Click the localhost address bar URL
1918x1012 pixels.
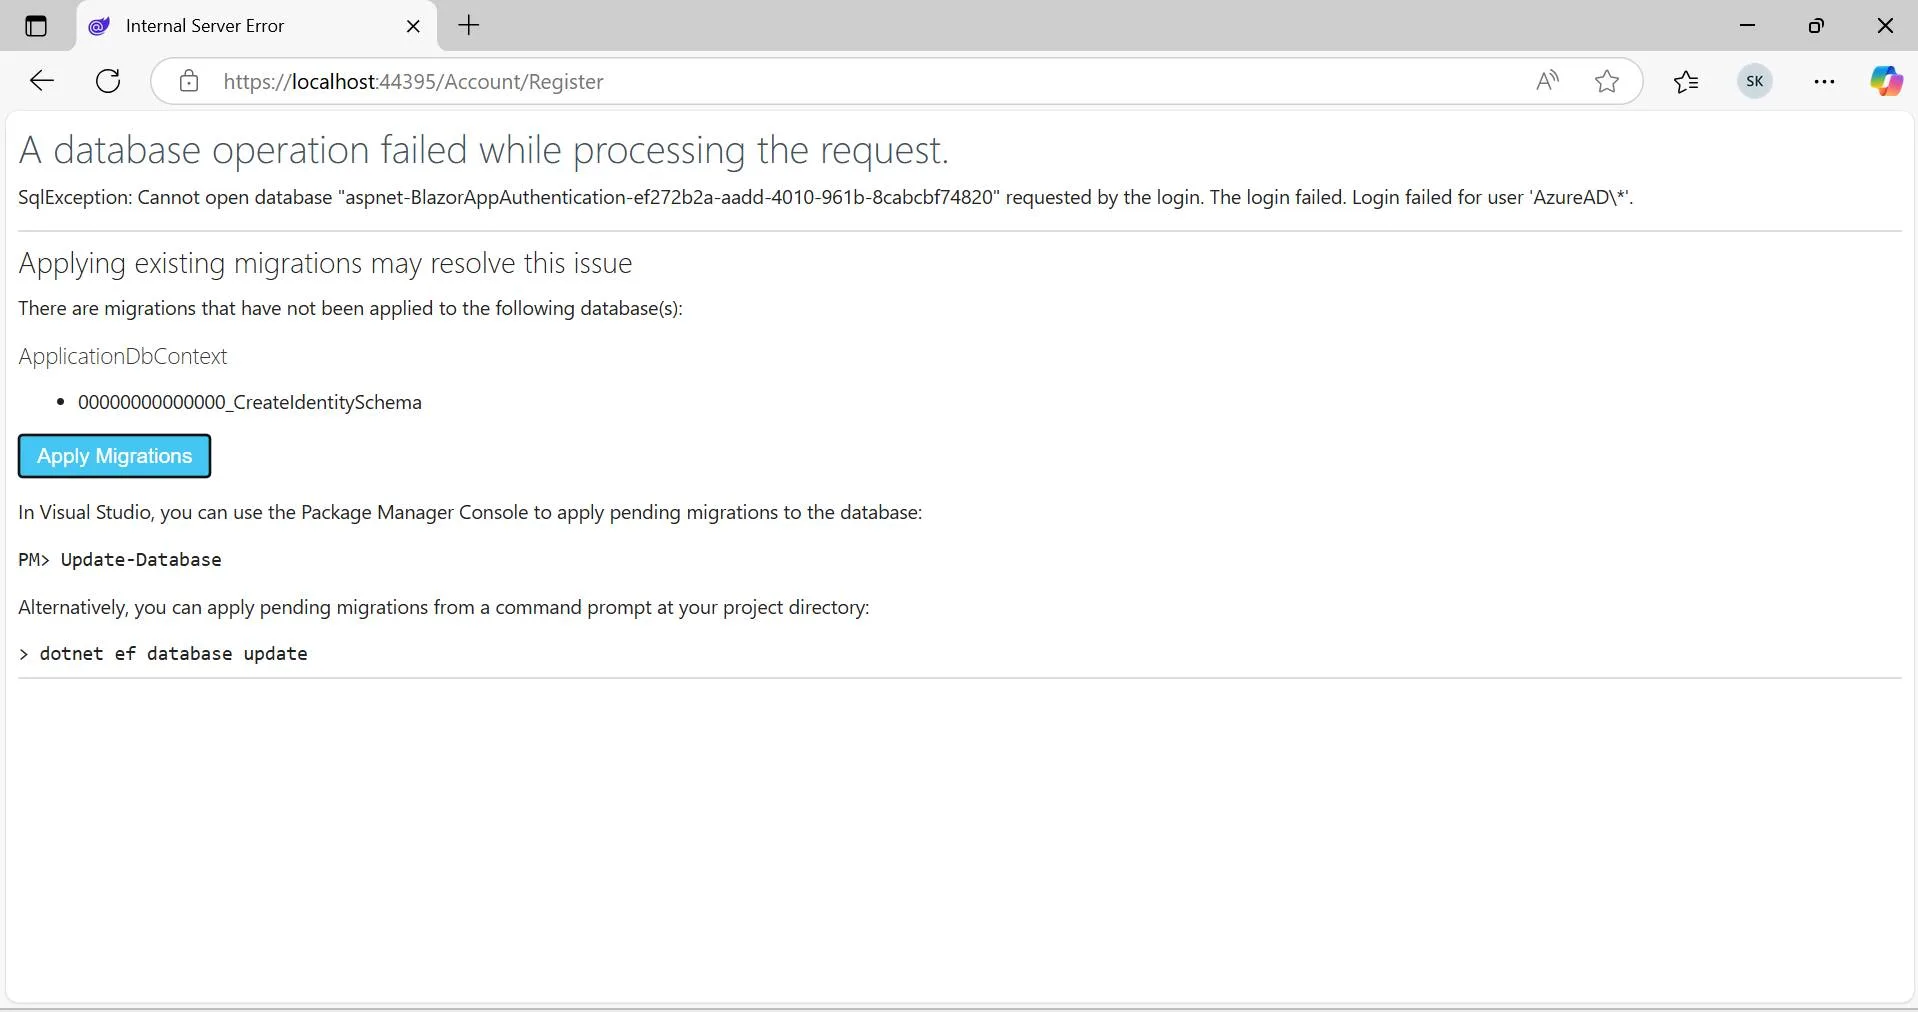click(x=413, y=81)
